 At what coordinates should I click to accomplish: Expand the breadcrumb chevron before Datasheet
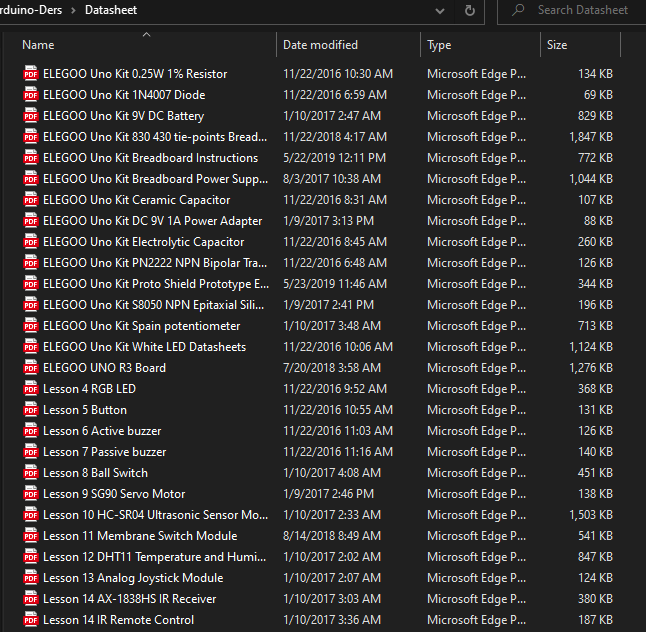click(x=73, y=10)
